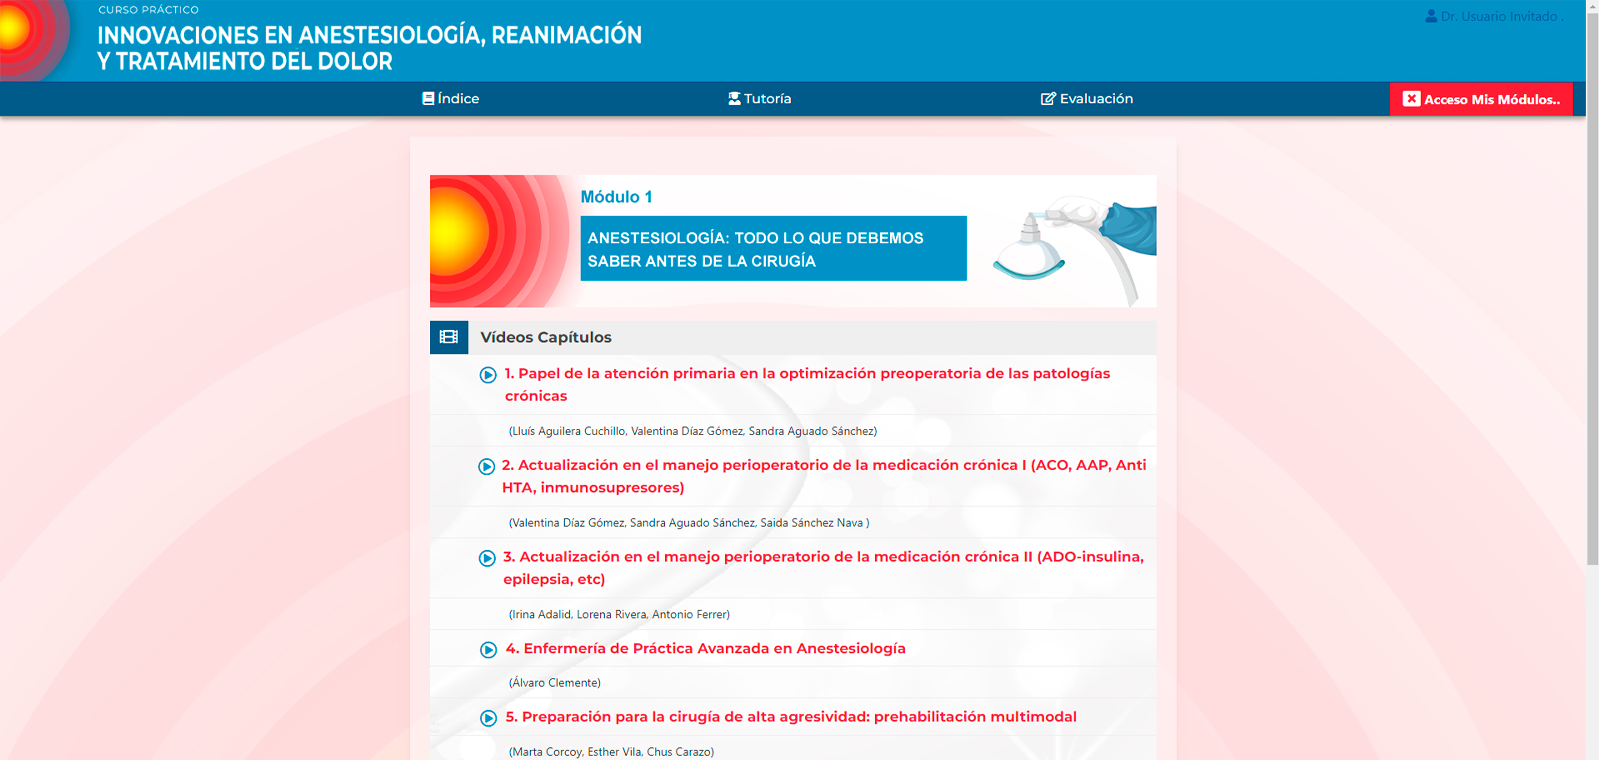Viewport: 1599px width, 760px height.
Task: Click the play icon beside chapter 5
Action: pos(488,718)
